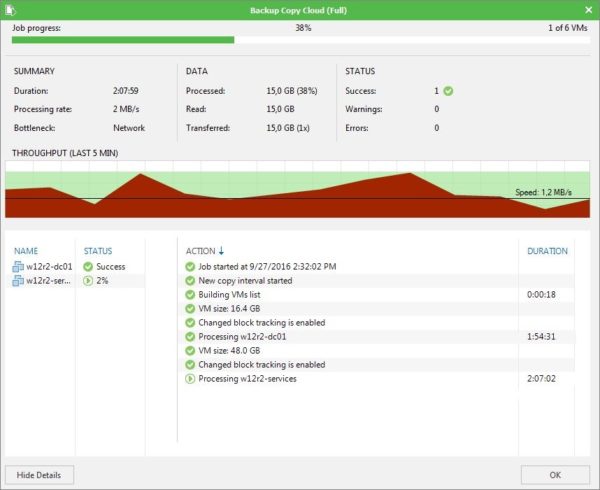Click the Success status icon for w12r2-dc01

coord(88,267)
